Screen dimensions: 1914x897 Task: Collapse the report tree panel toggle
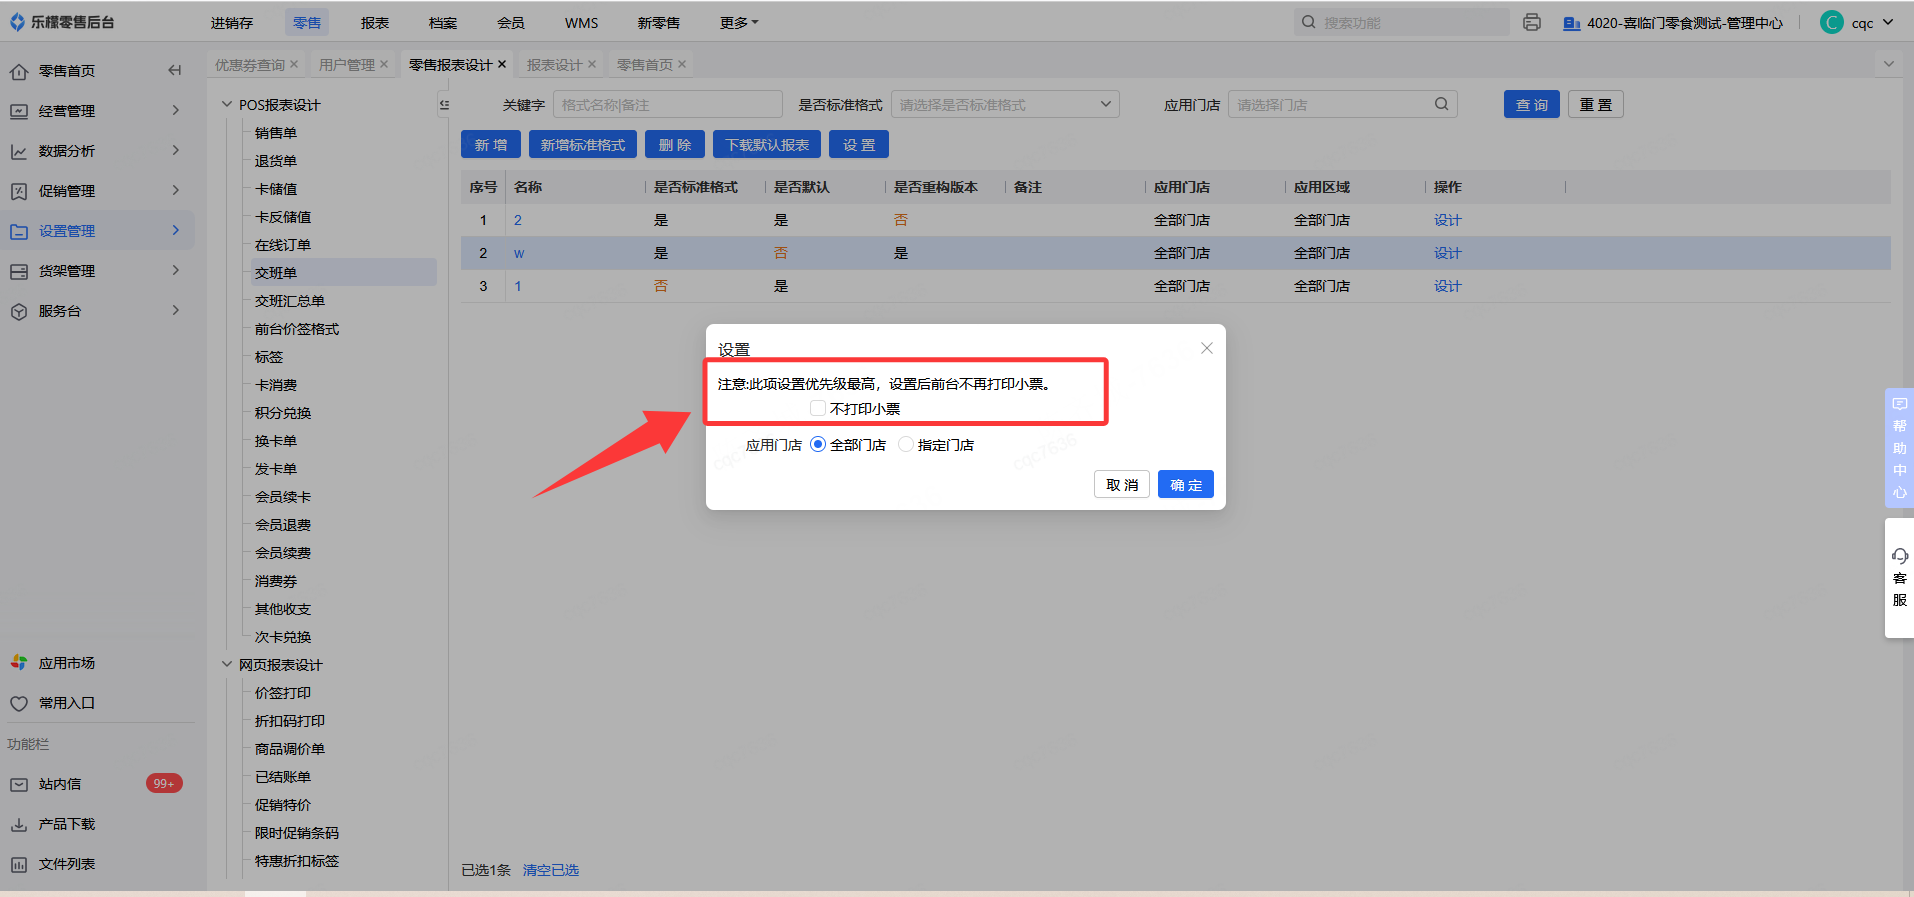pyautogui.click(x=444, y=104)
